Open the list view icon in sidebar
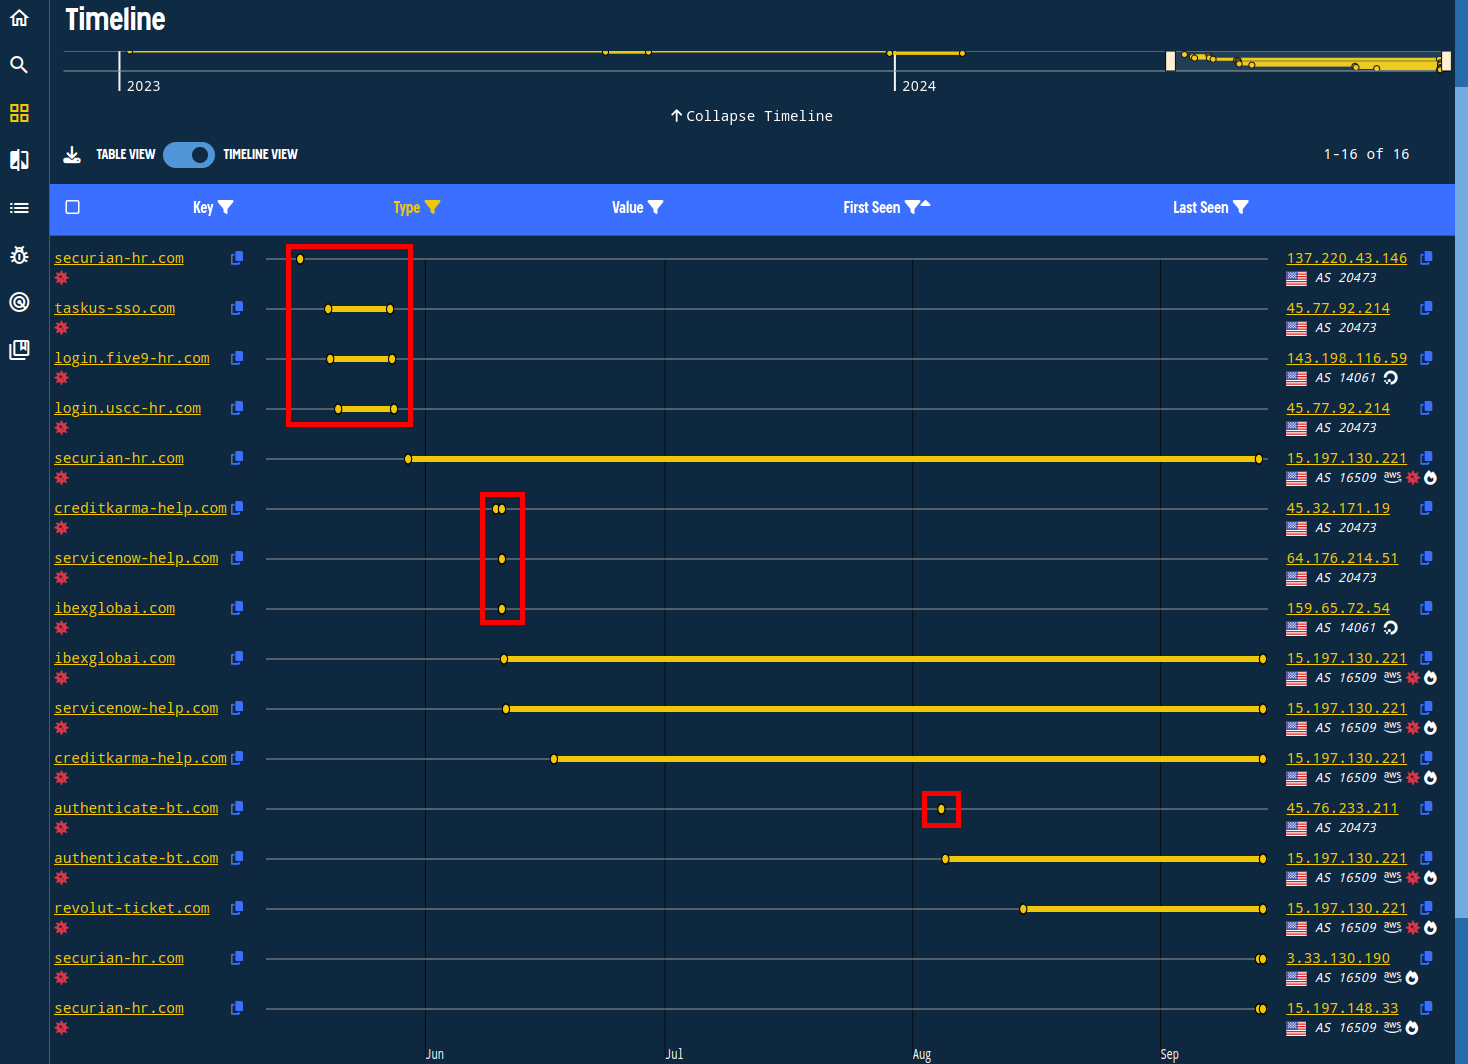Viewport: 1468px width, 1064px height. pos(19,208)
